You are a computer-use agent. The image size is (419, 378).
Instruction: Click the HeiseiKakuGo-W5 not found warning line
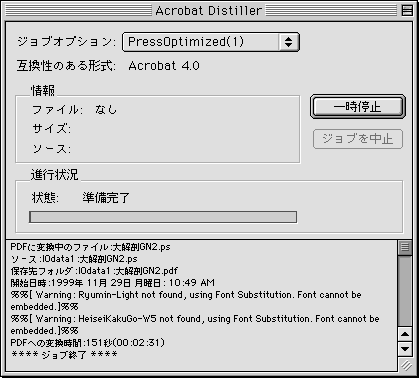pos(195,325)
